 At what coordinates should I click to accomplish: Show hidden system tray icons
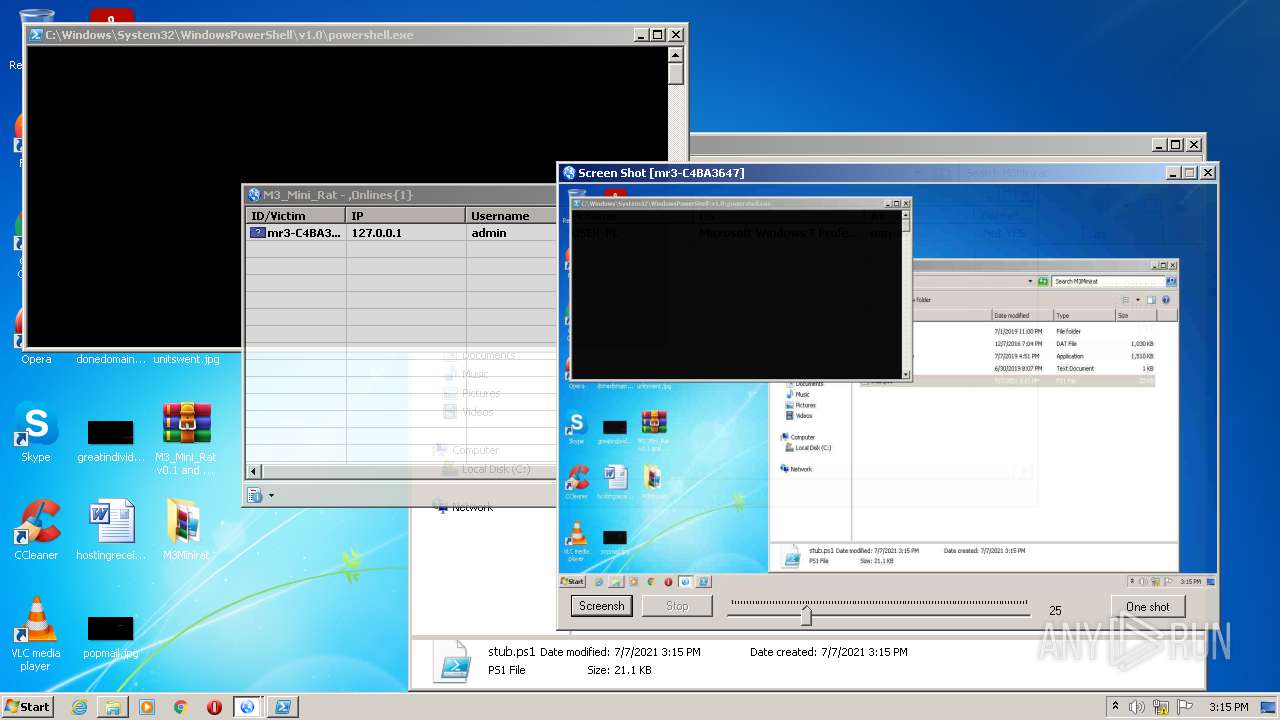(x=1115, y=707)
